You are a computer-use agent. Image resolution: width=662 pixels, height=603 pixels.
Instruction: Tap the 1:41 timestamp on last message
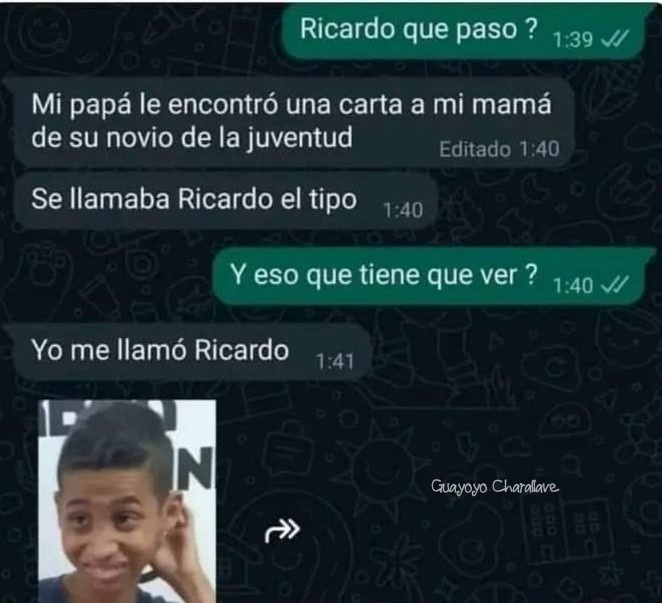(334, 361)
